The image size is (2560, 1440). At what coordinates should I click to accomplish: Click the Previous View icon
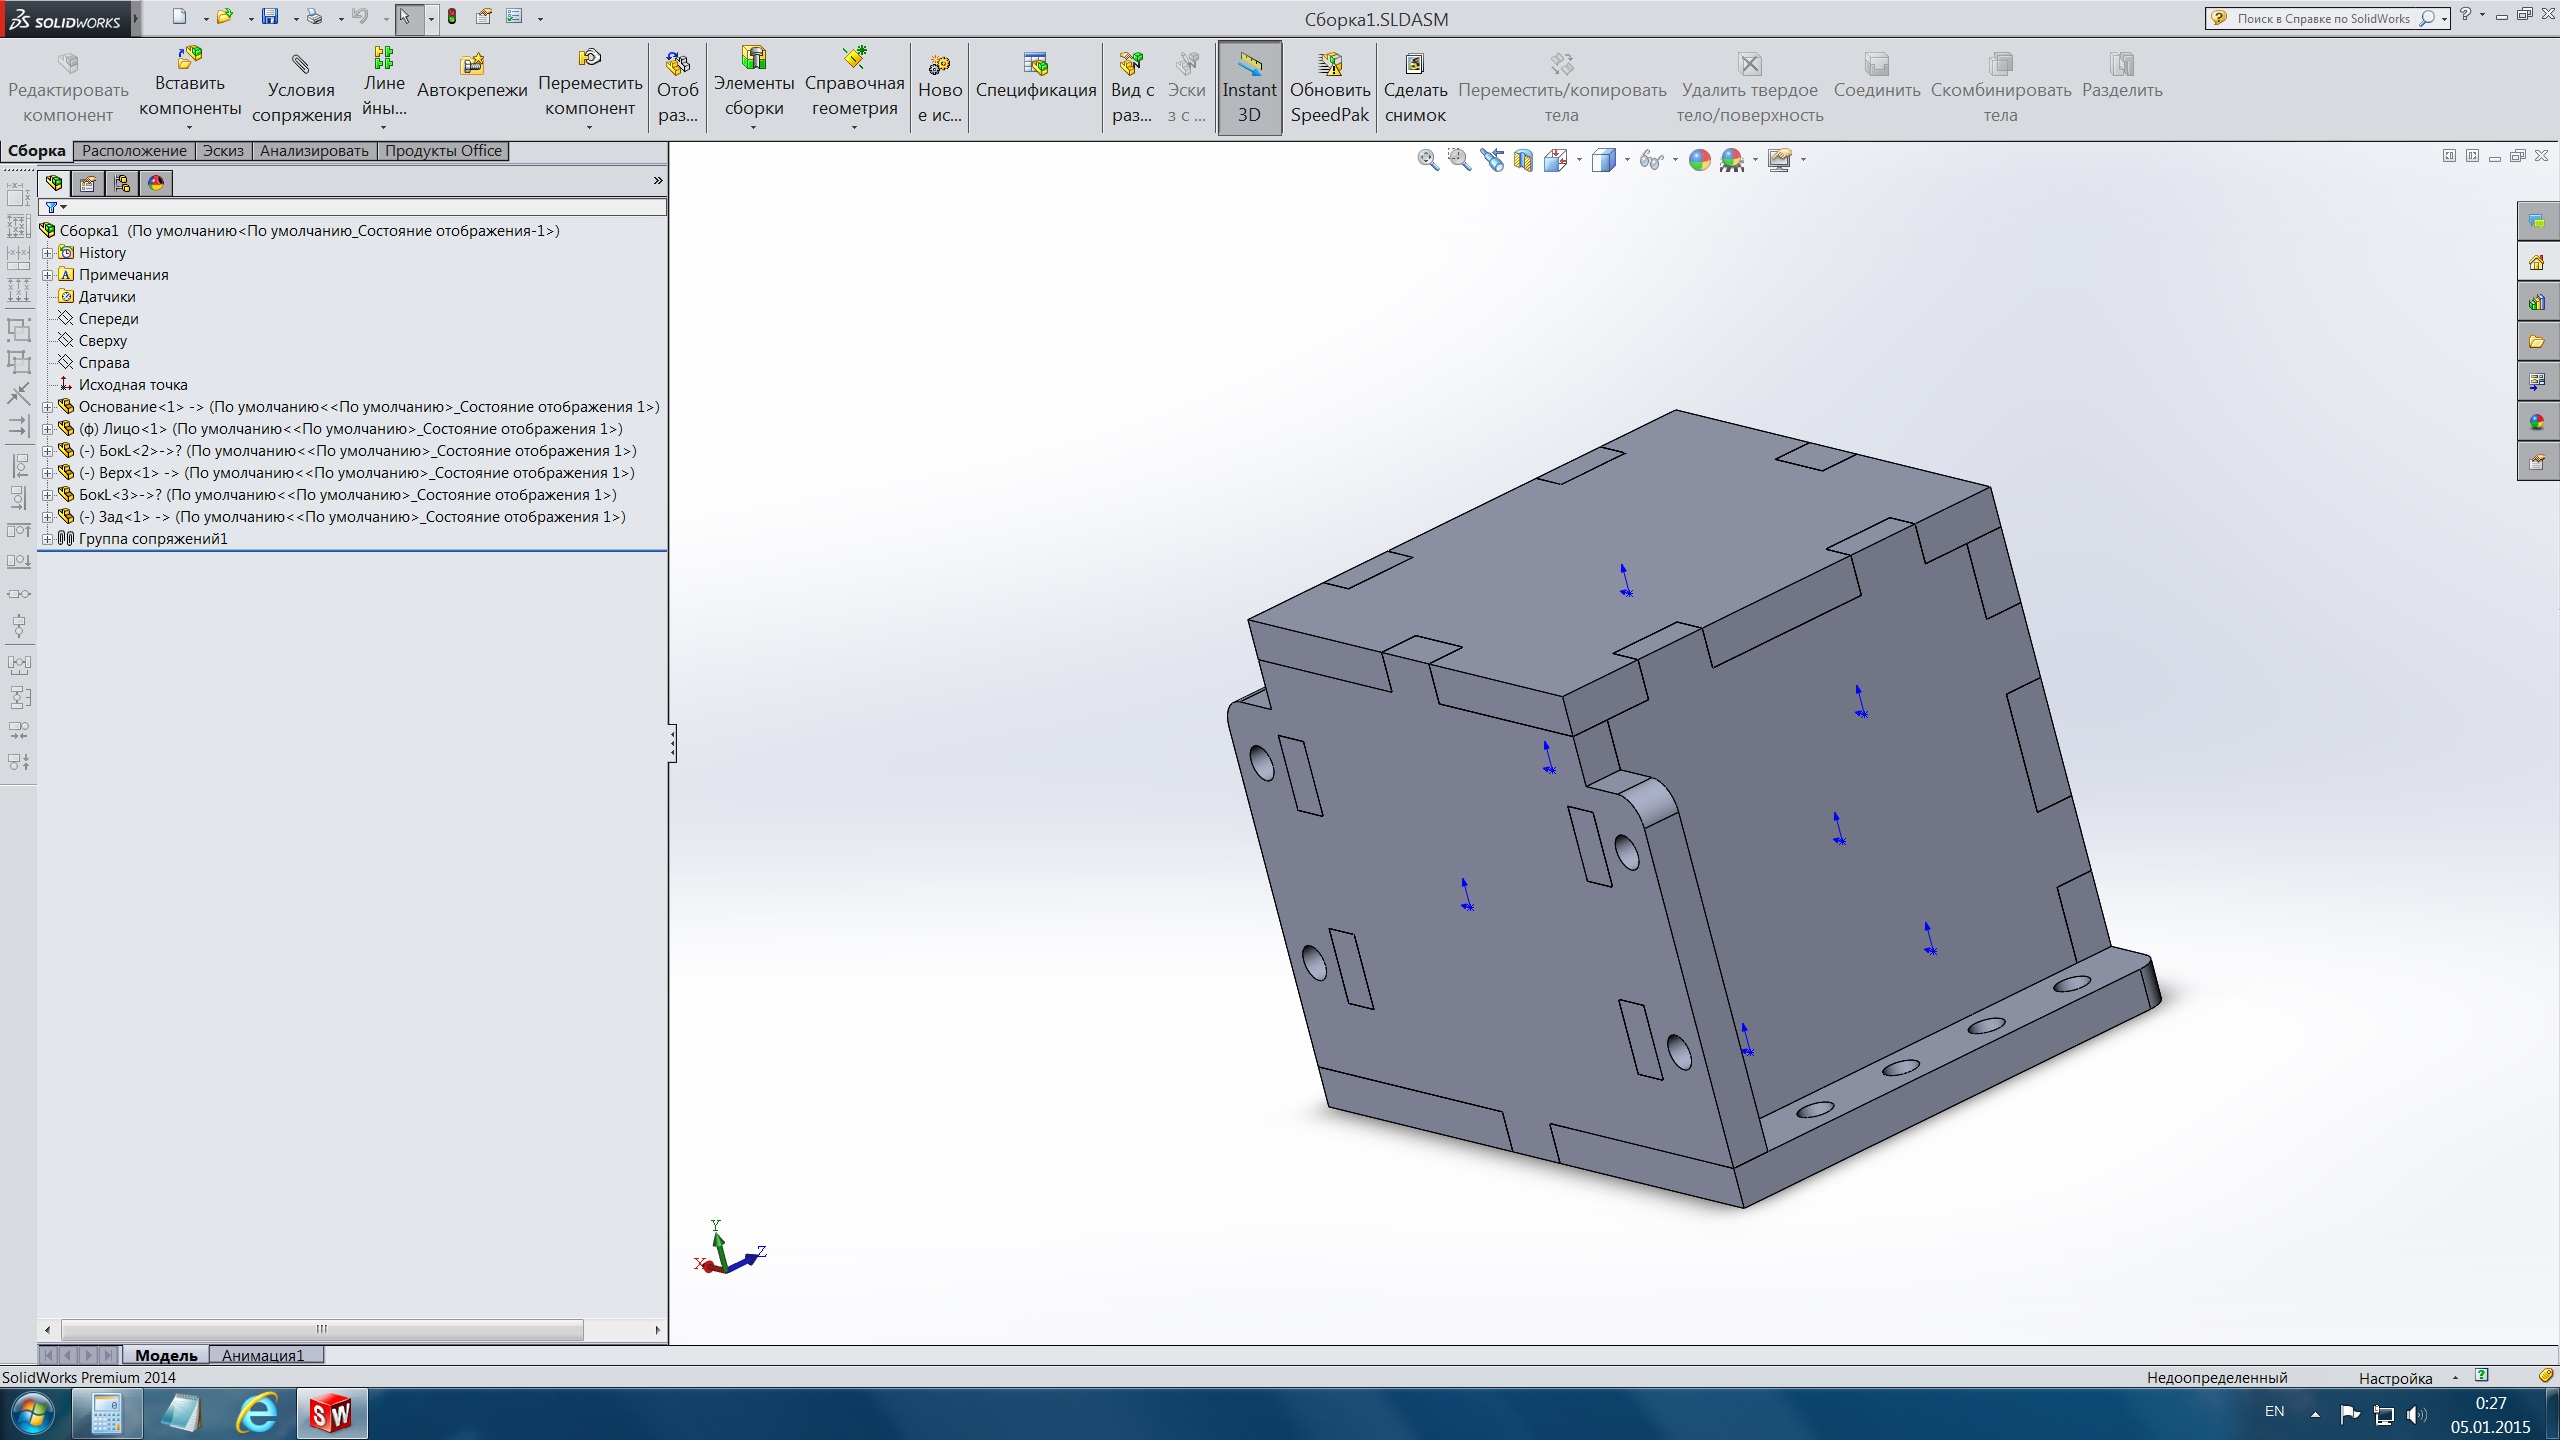[1492, 160]
